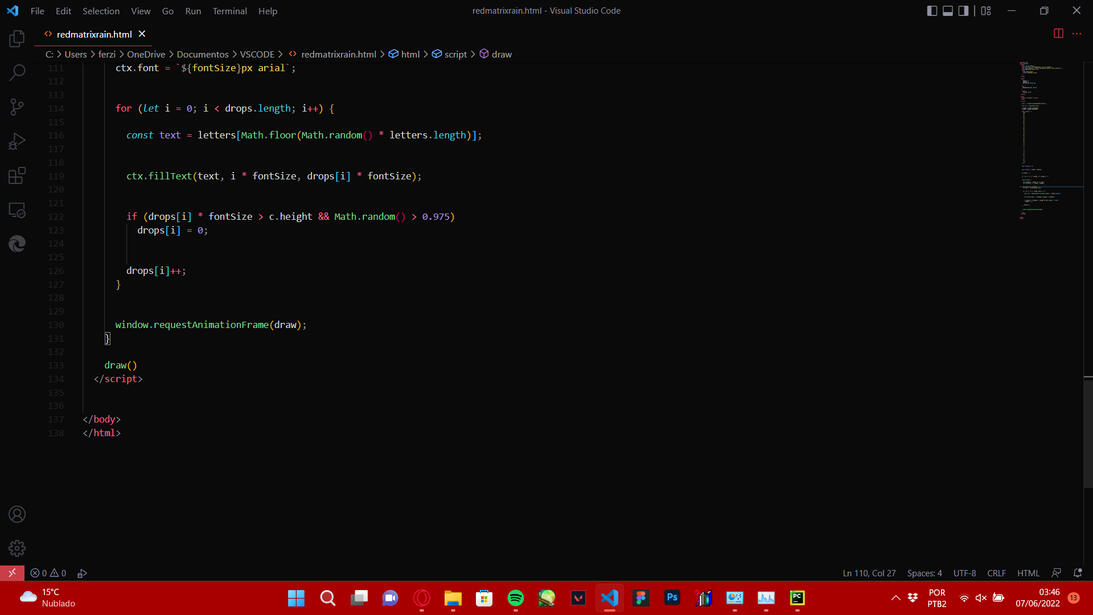
Task: Click the Microsoft Edge Tools icon in the sidebar
Action: (x=17, y=244)
